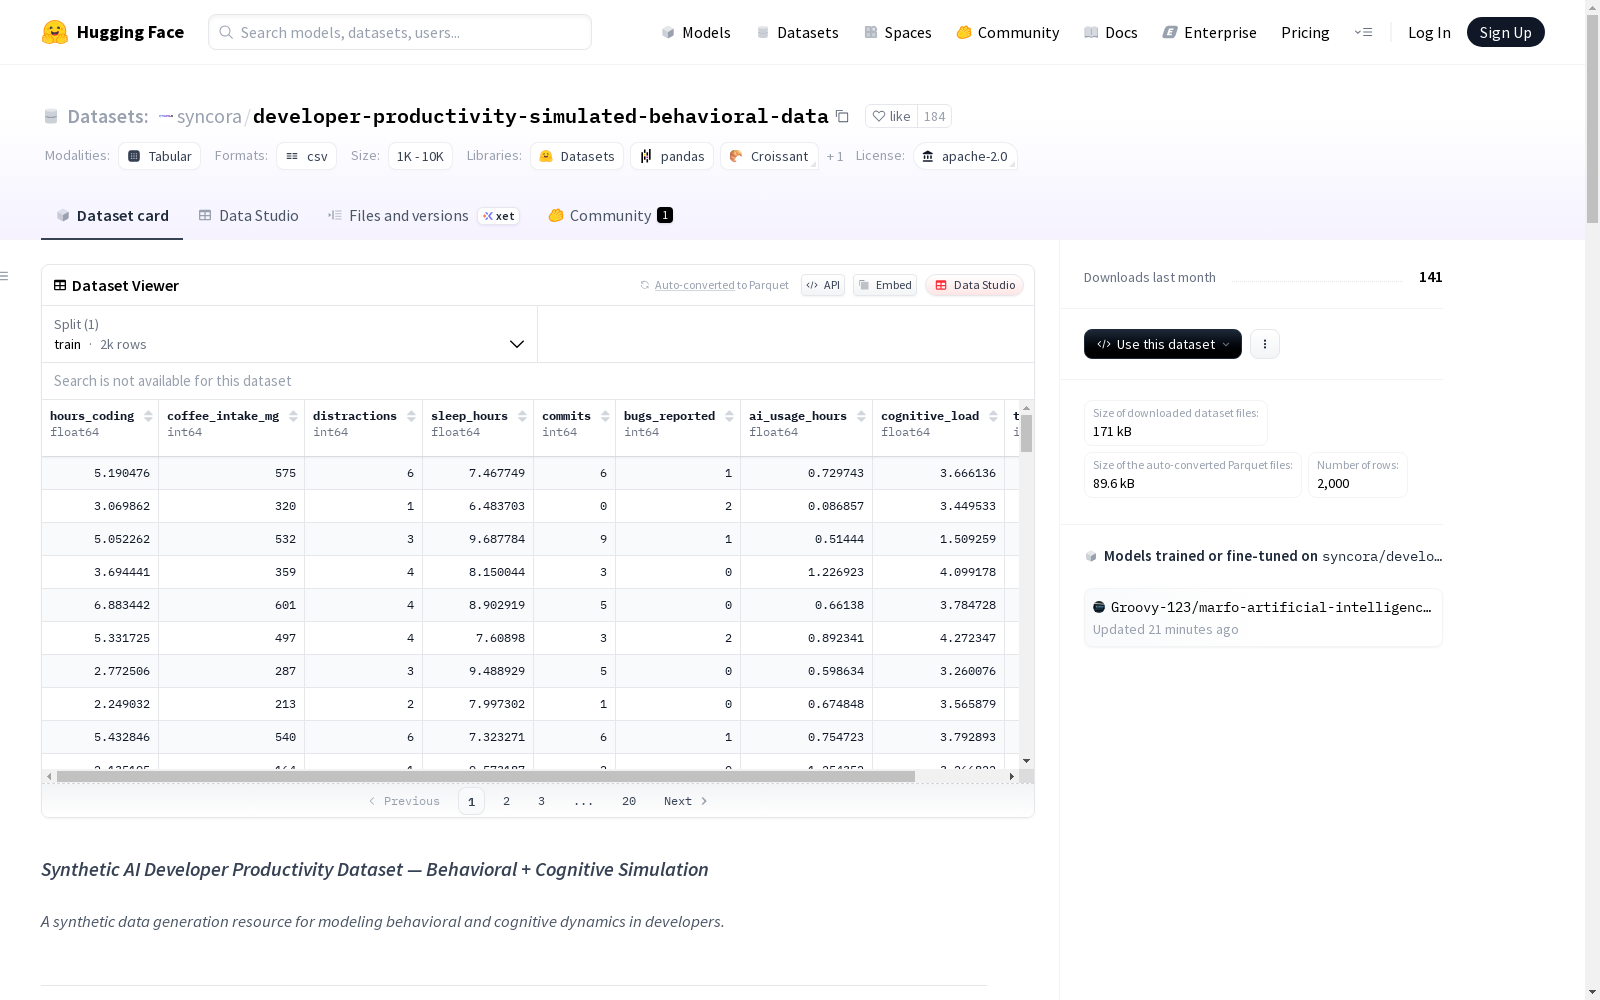Click the table's scroll down arrow
This screenshot has width=1600, height=1000.
point(1026,762)
